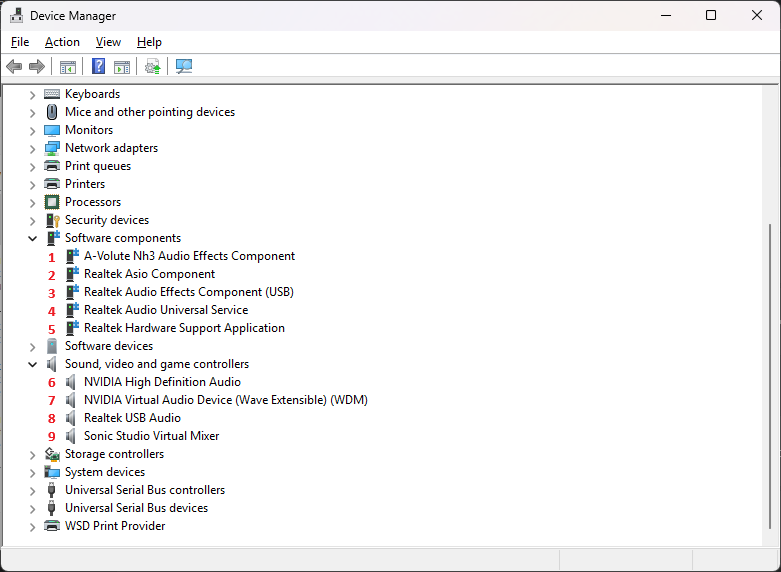Click the chip icon beside Processors
The width and height of the screenshot is (781, 572).
(52, 202)
